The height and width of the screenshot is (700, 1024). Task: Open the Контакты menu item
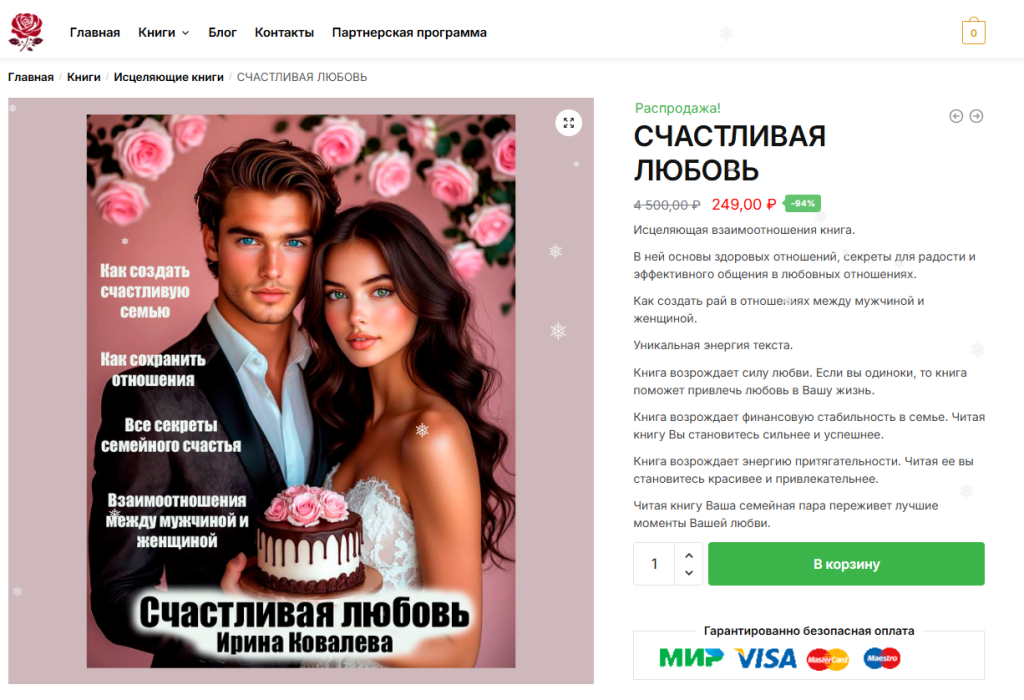(x=284, y=33)
